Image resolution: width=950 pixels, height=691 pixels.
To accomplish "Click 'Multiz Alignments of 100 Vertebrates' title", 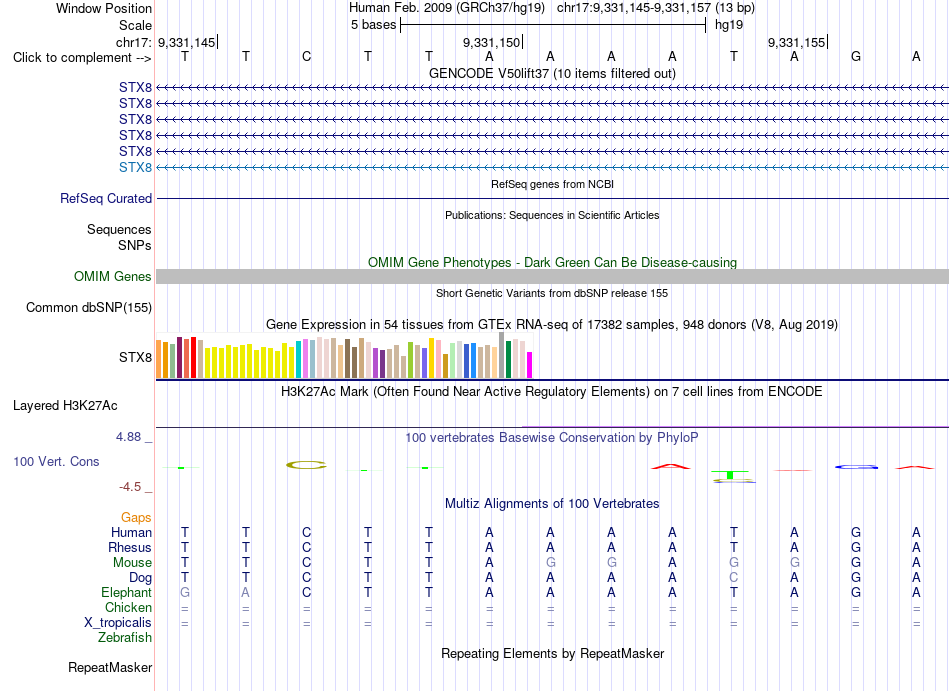I will [552, 504].
